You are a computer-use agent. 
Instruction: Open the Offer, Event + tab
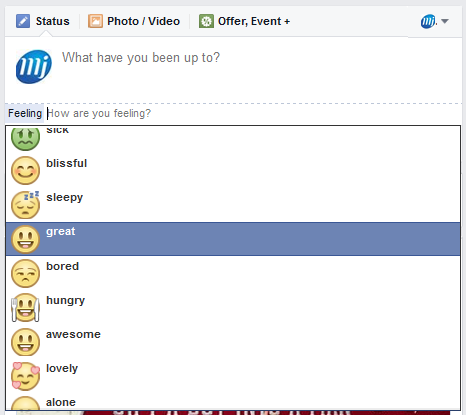tap(244, 21)
